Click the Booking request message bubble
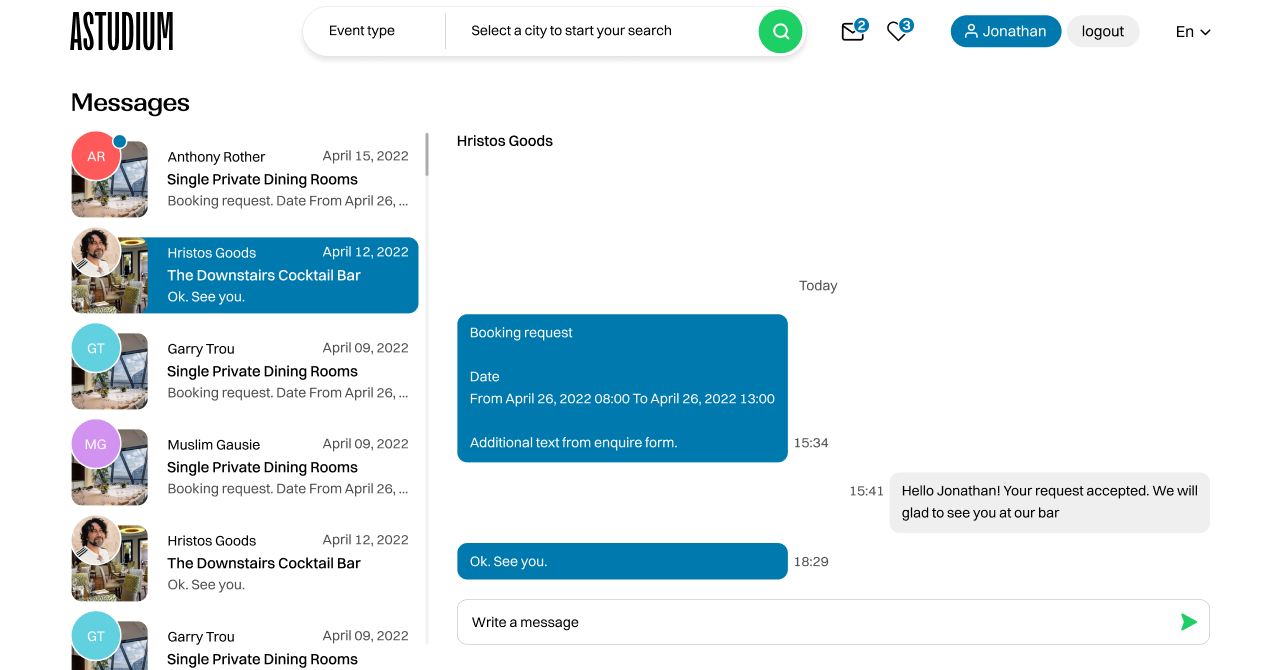Screen dimensions: 1280x670 click(622, 388)
